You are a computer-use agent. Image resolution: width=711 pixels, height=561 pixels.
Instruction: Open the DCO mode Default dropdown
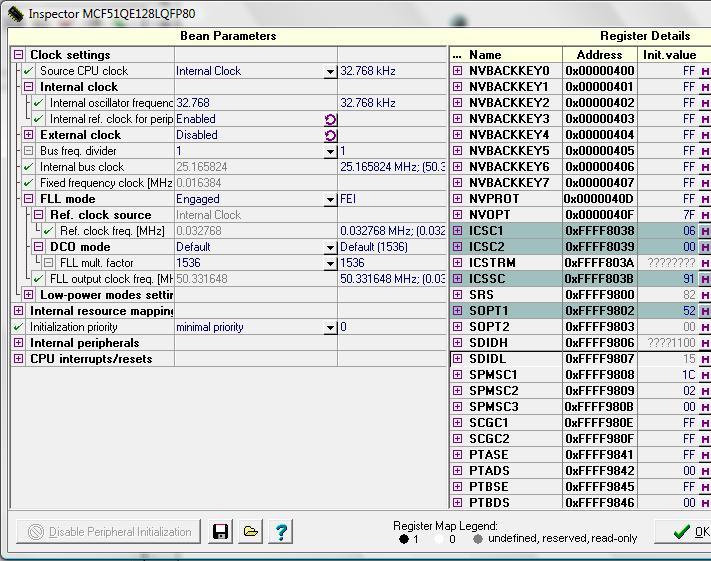331,248
